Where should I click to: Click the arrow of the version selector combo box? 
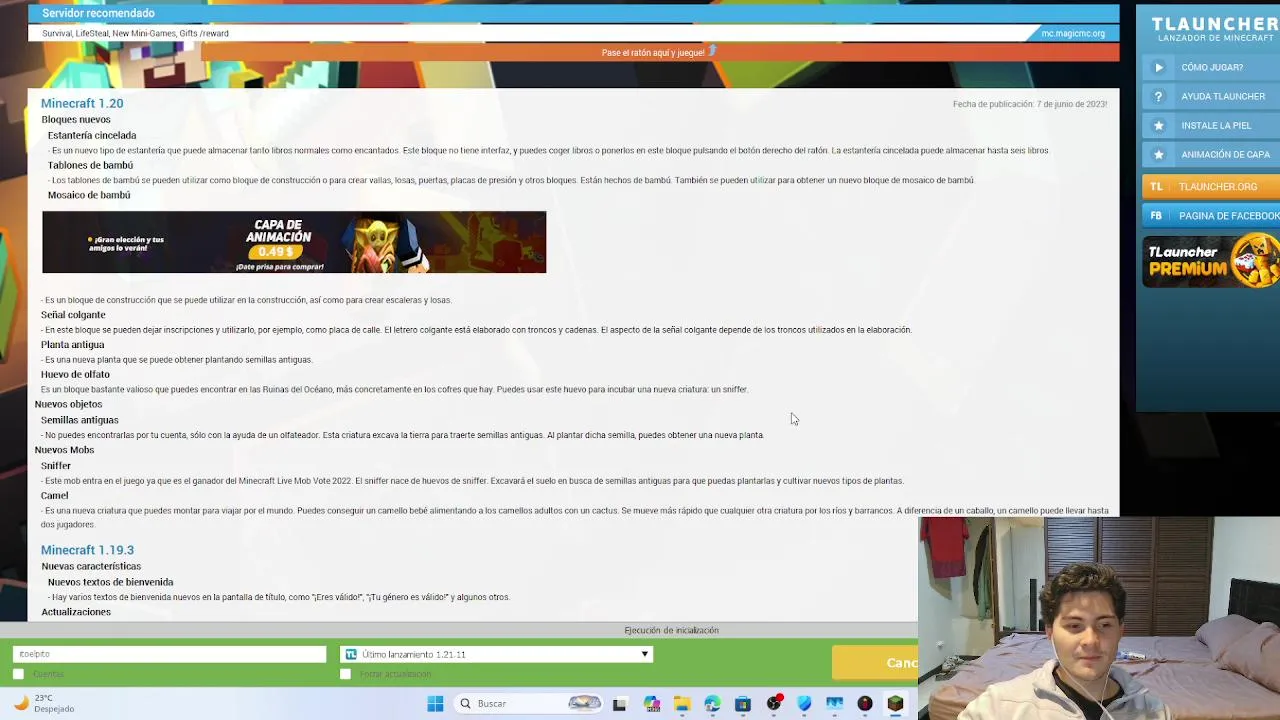pyautogui.click(x=645, y=654)
